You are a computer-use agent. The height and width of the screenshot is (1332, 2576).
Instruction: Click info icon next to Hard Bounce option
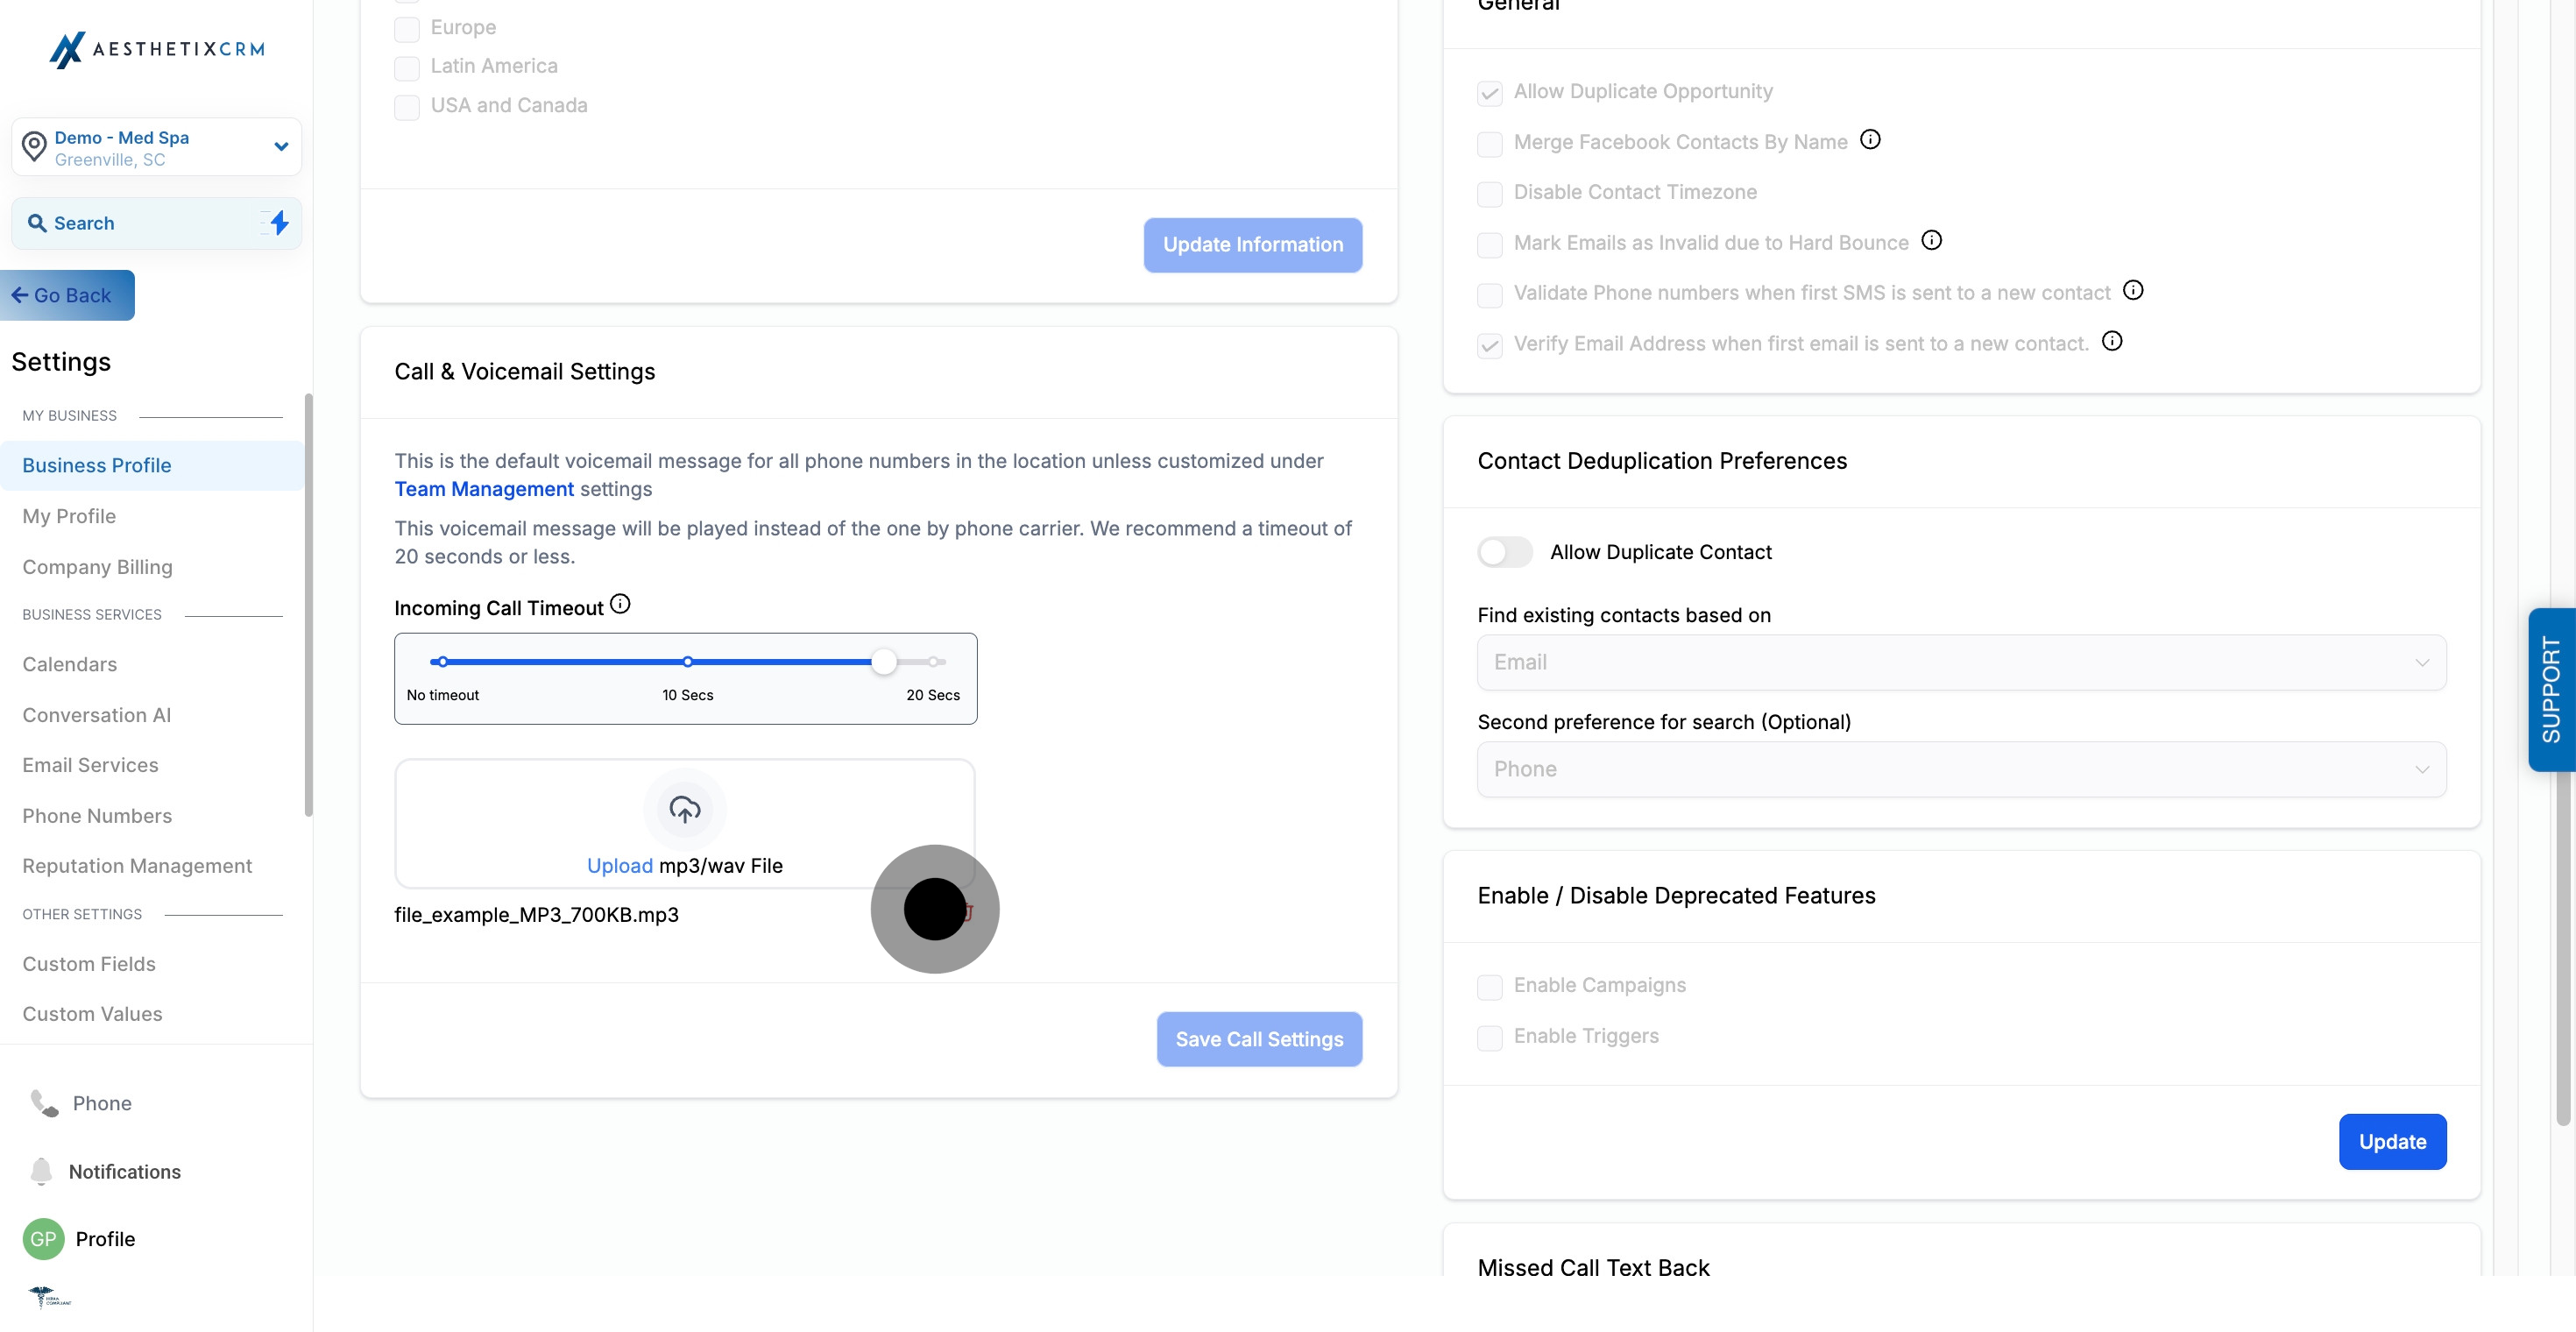pyautogui.click(x=1931, y=240)
